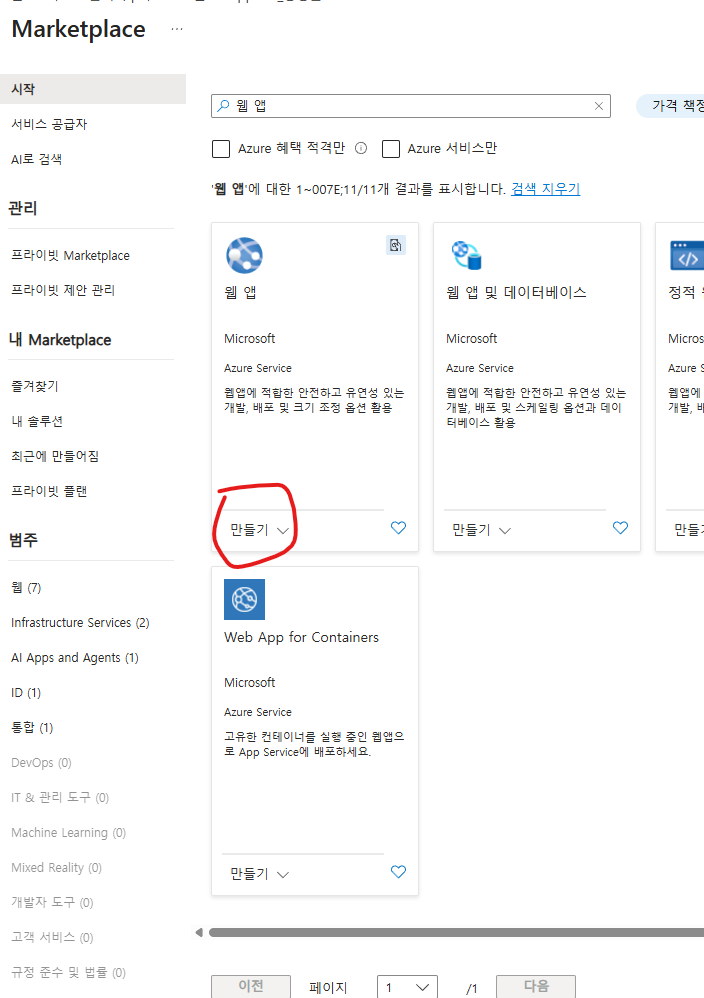Focus the search field containing 웹 앱
The width and height of the screenshot is (704, 998).
pyautogui.click(x=411, y=106)
